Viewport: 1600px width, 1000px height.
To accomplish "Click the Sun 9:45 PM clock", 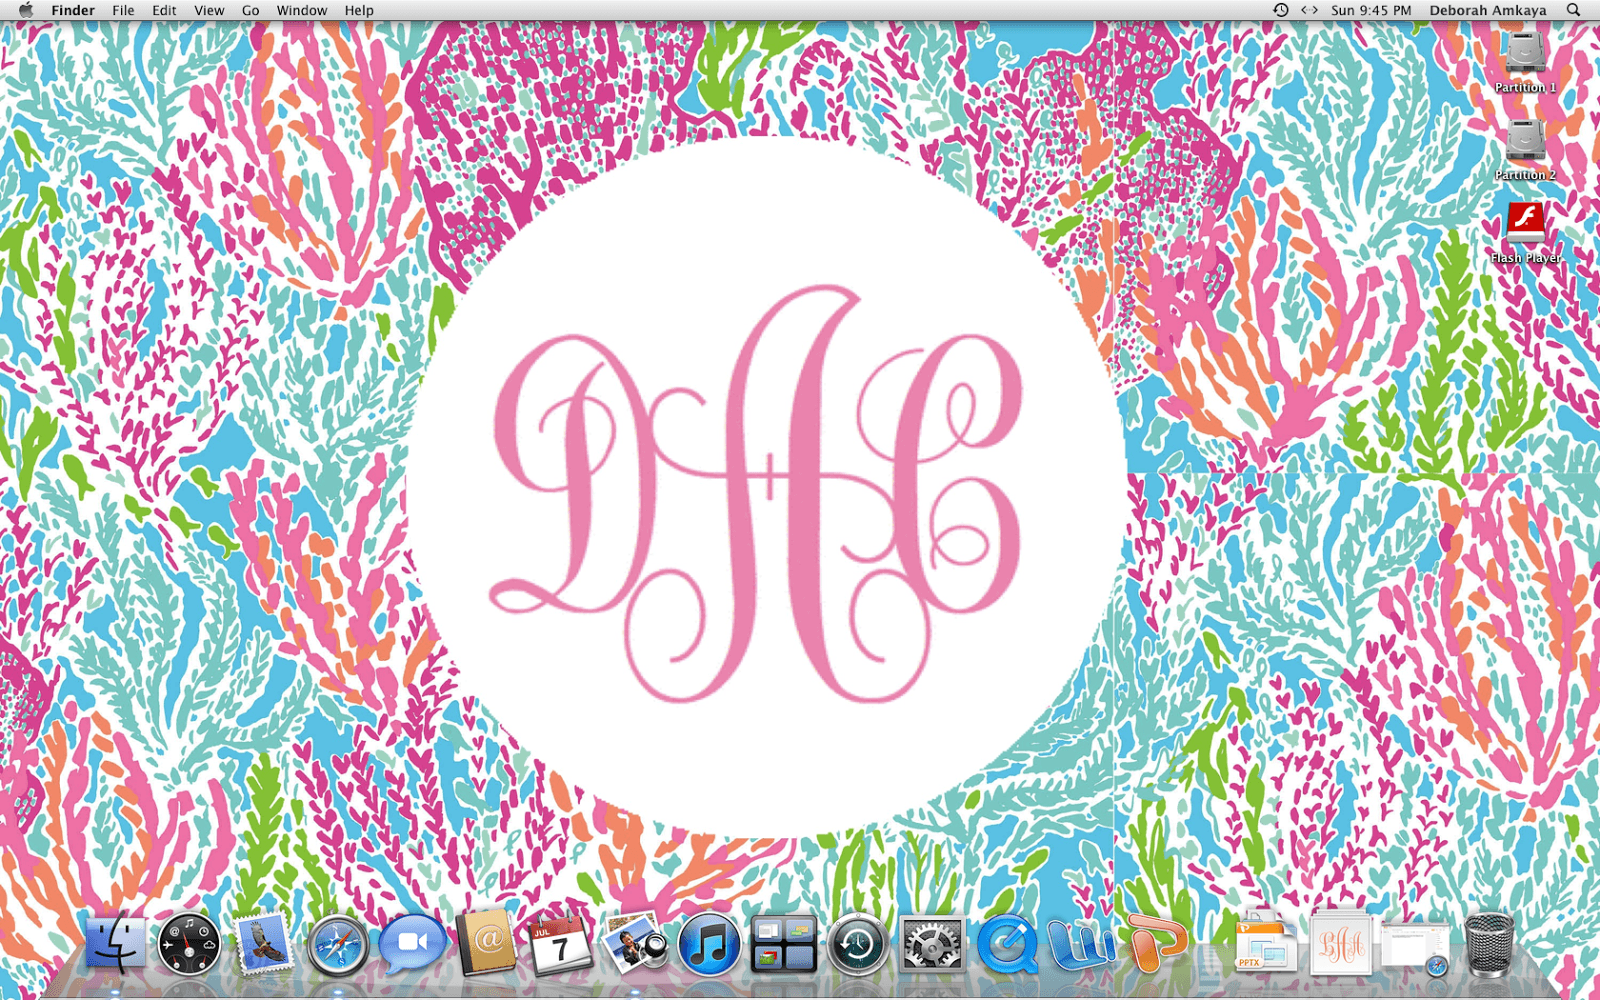I will click(1371, 10).
